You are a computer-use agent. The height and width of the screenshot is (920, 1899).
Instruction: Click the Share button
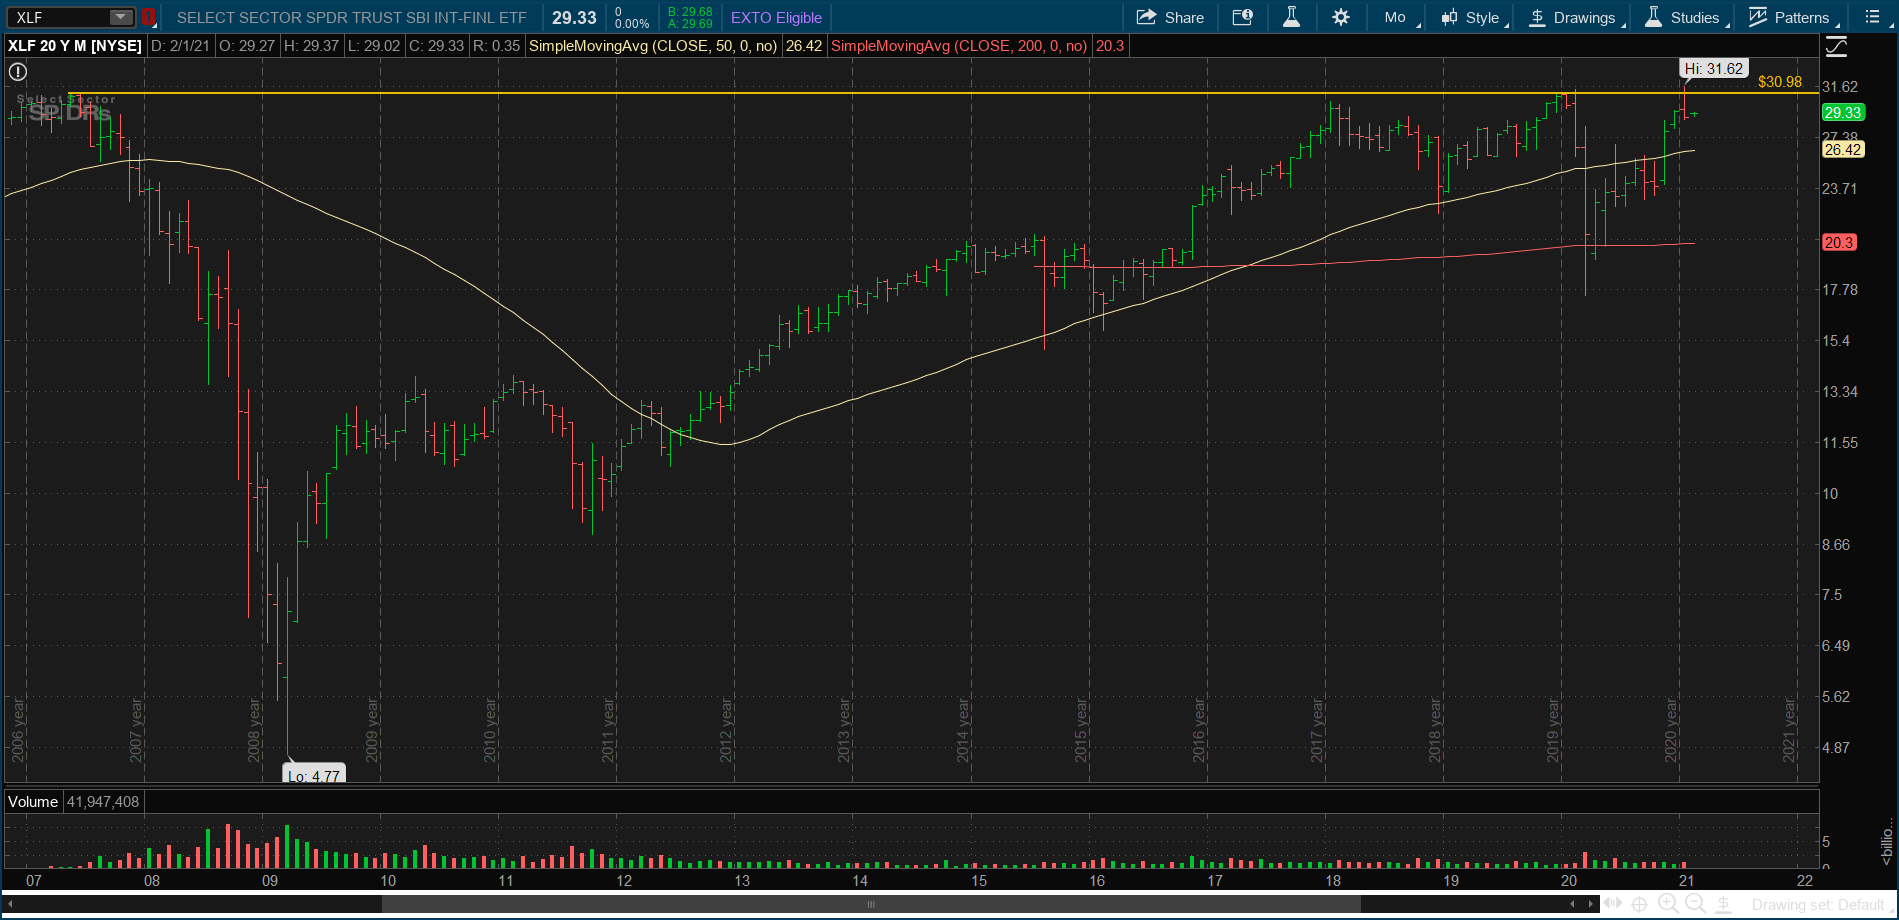(x=1170, y=17)
